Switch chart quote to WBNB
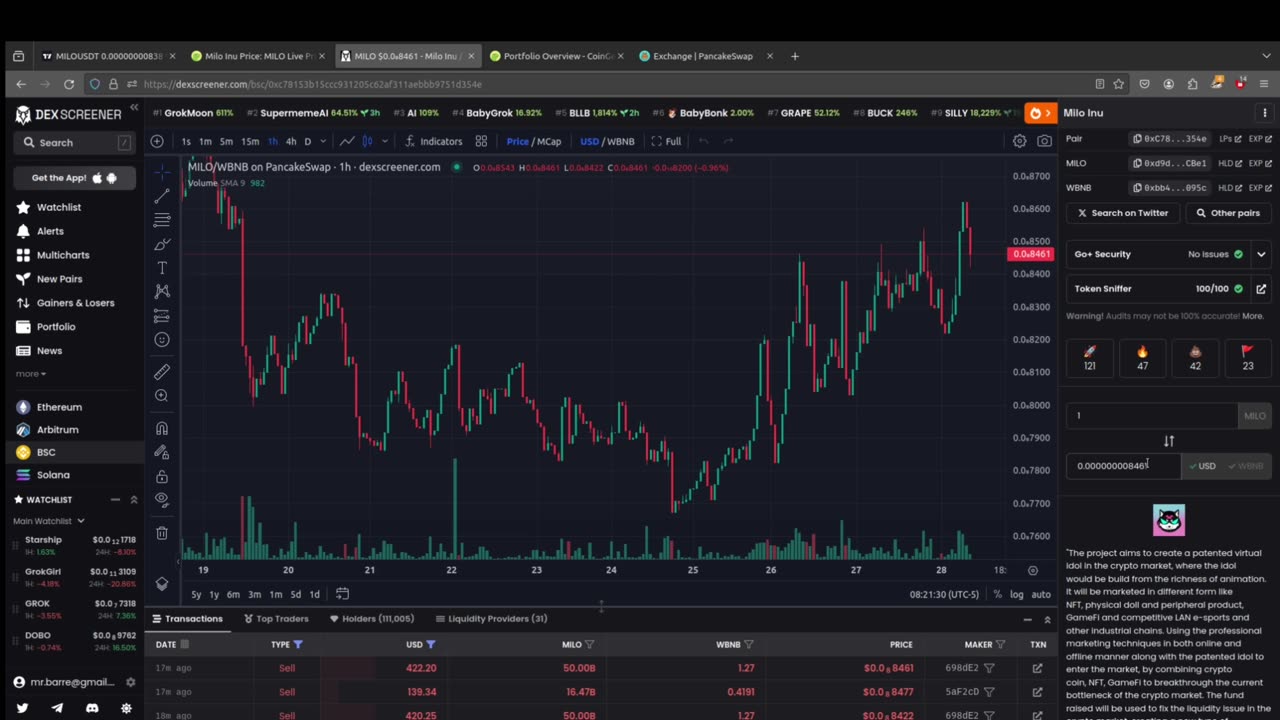 coord(620,141)
